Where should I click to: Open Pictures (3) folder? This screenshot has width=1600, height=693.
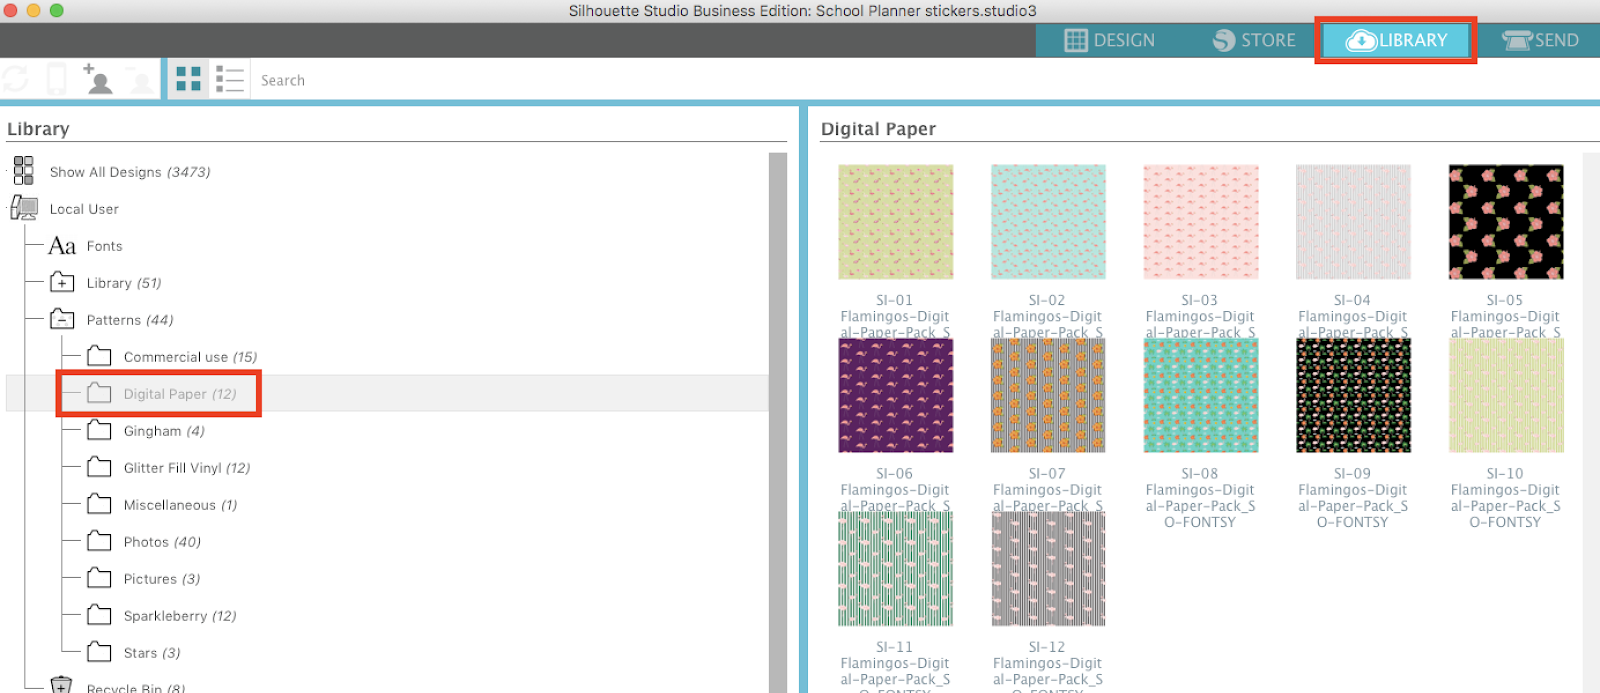click(162, 579)
